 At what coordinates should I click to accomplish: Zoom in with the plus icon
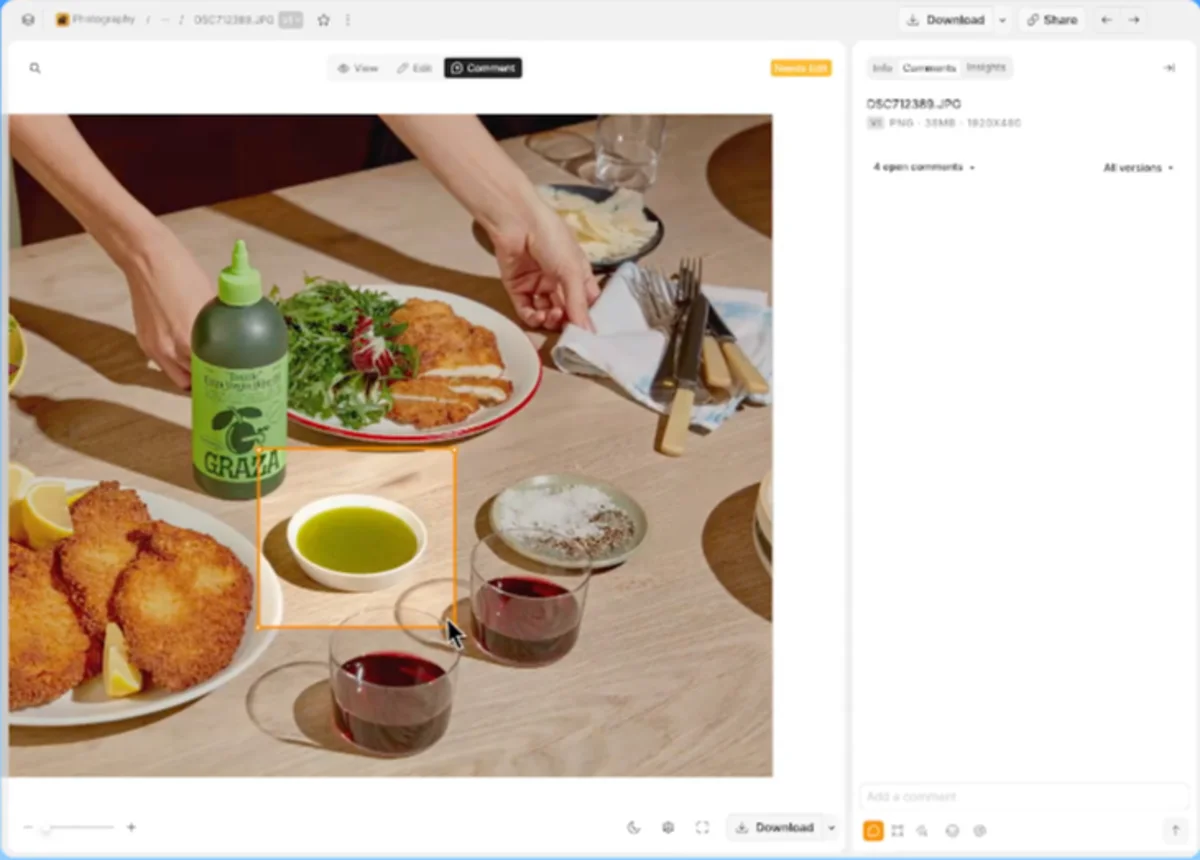coord(131,827)
